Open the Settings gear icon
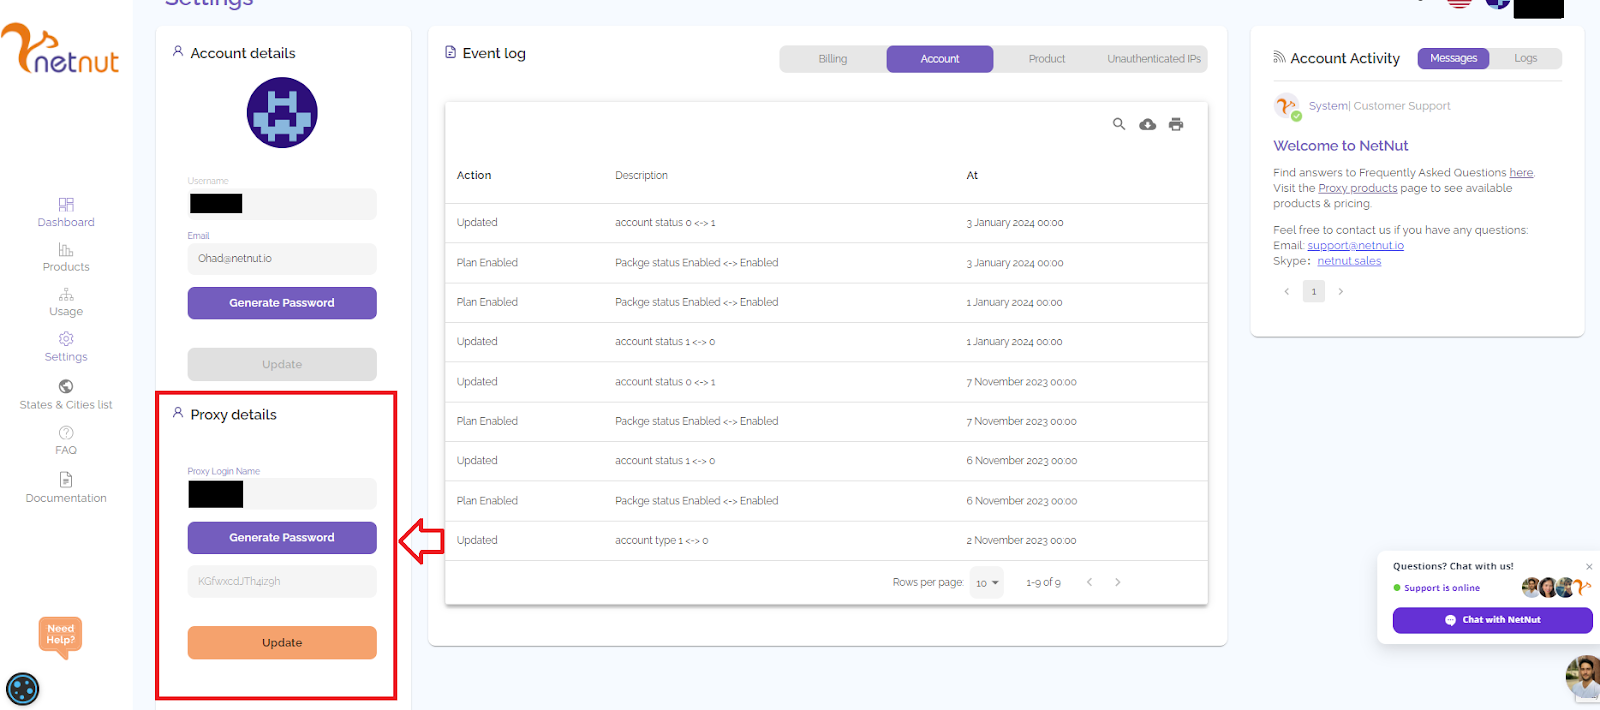 66,339
